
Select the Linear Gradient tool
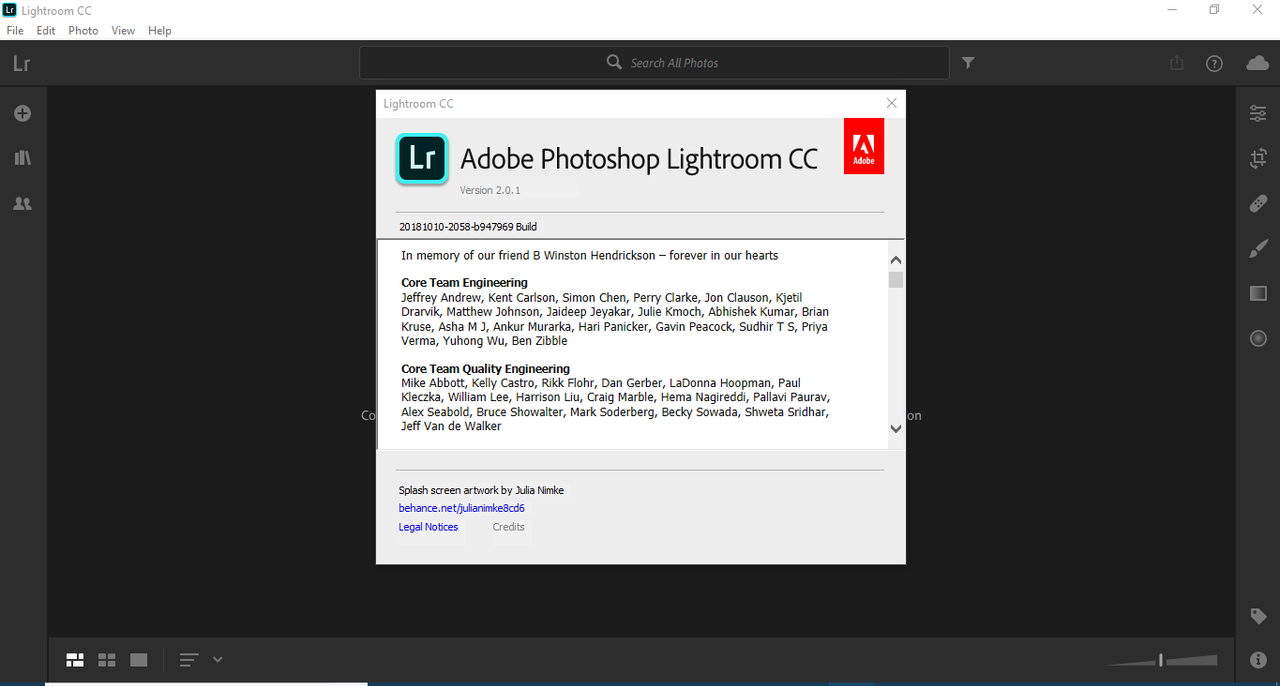pos(1258,293)
